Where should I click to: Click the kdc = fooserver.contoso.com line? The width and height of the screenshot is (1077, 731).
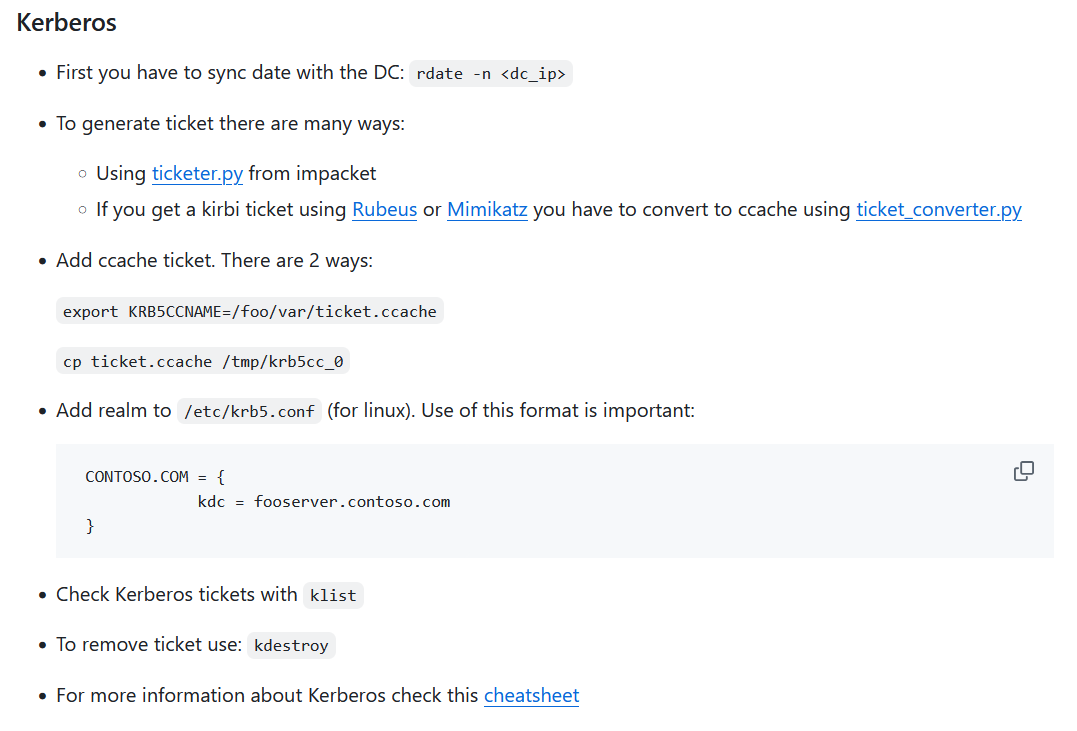[x=324, y=501]
